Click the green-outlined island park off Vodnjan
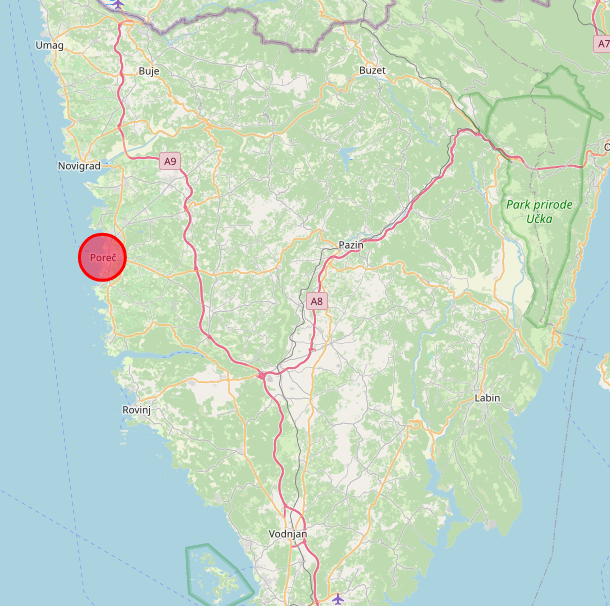 tap(219, 574)
